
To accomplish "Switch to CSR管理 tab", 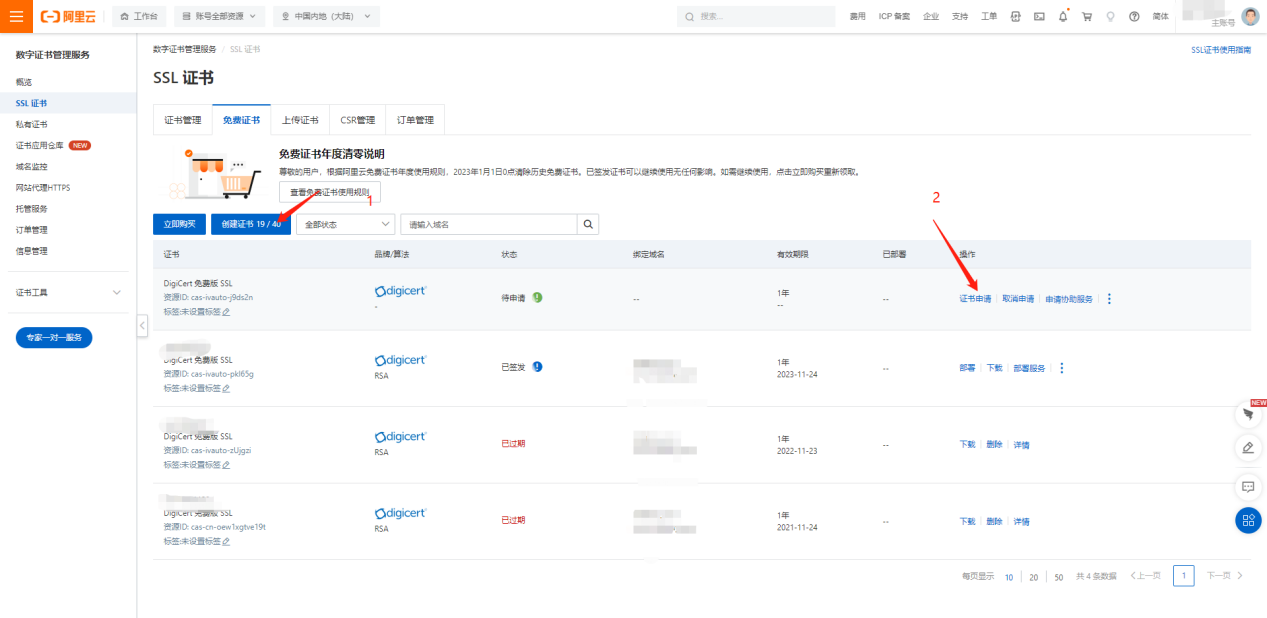I will click(x=357, y=120).
